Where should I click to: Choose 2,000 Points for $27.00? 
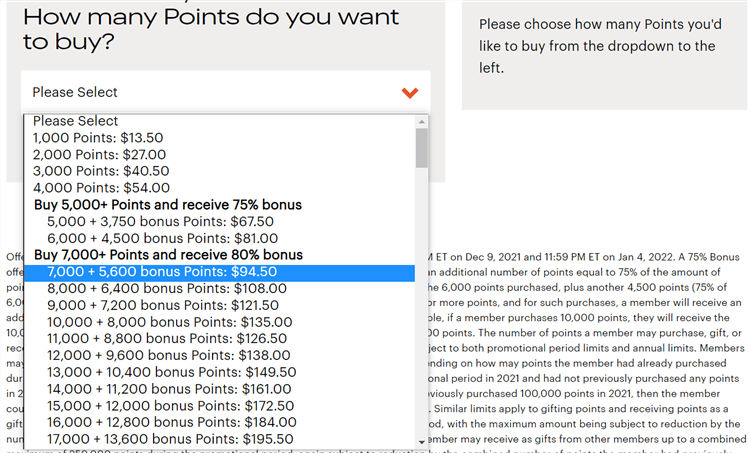point(99,155)
